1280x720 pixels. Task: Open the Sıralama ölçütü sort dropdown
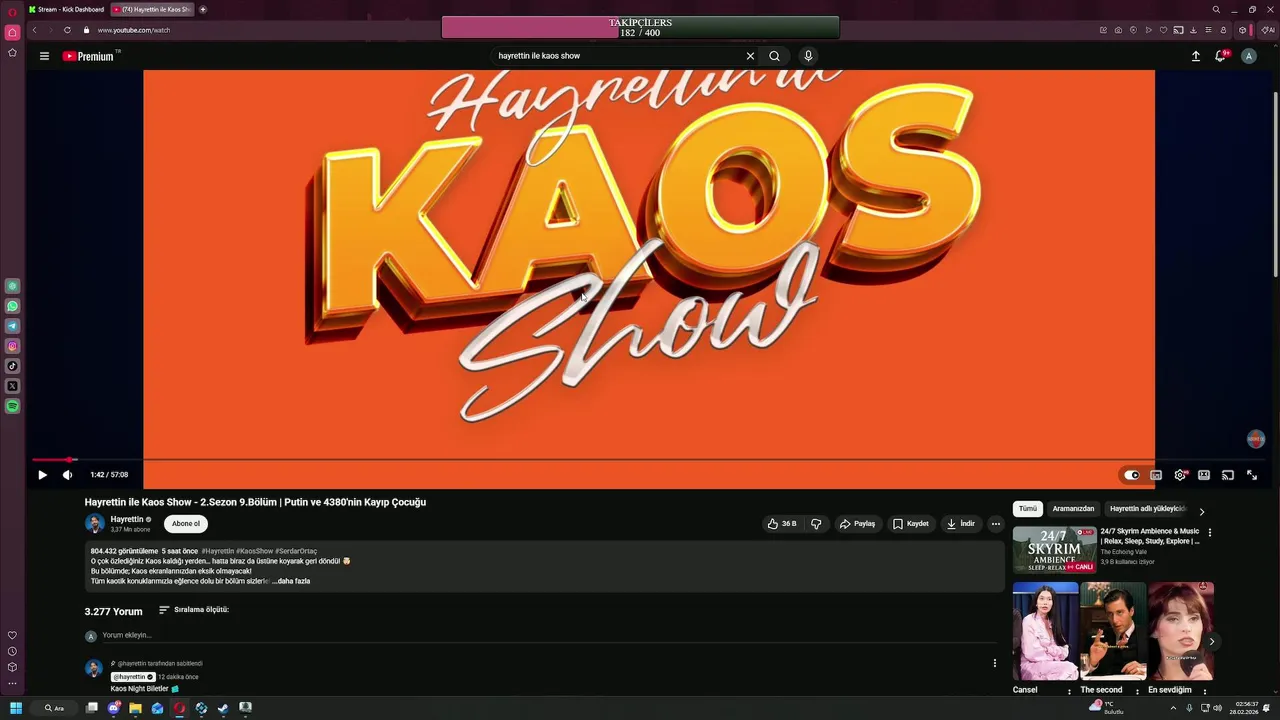194,610
